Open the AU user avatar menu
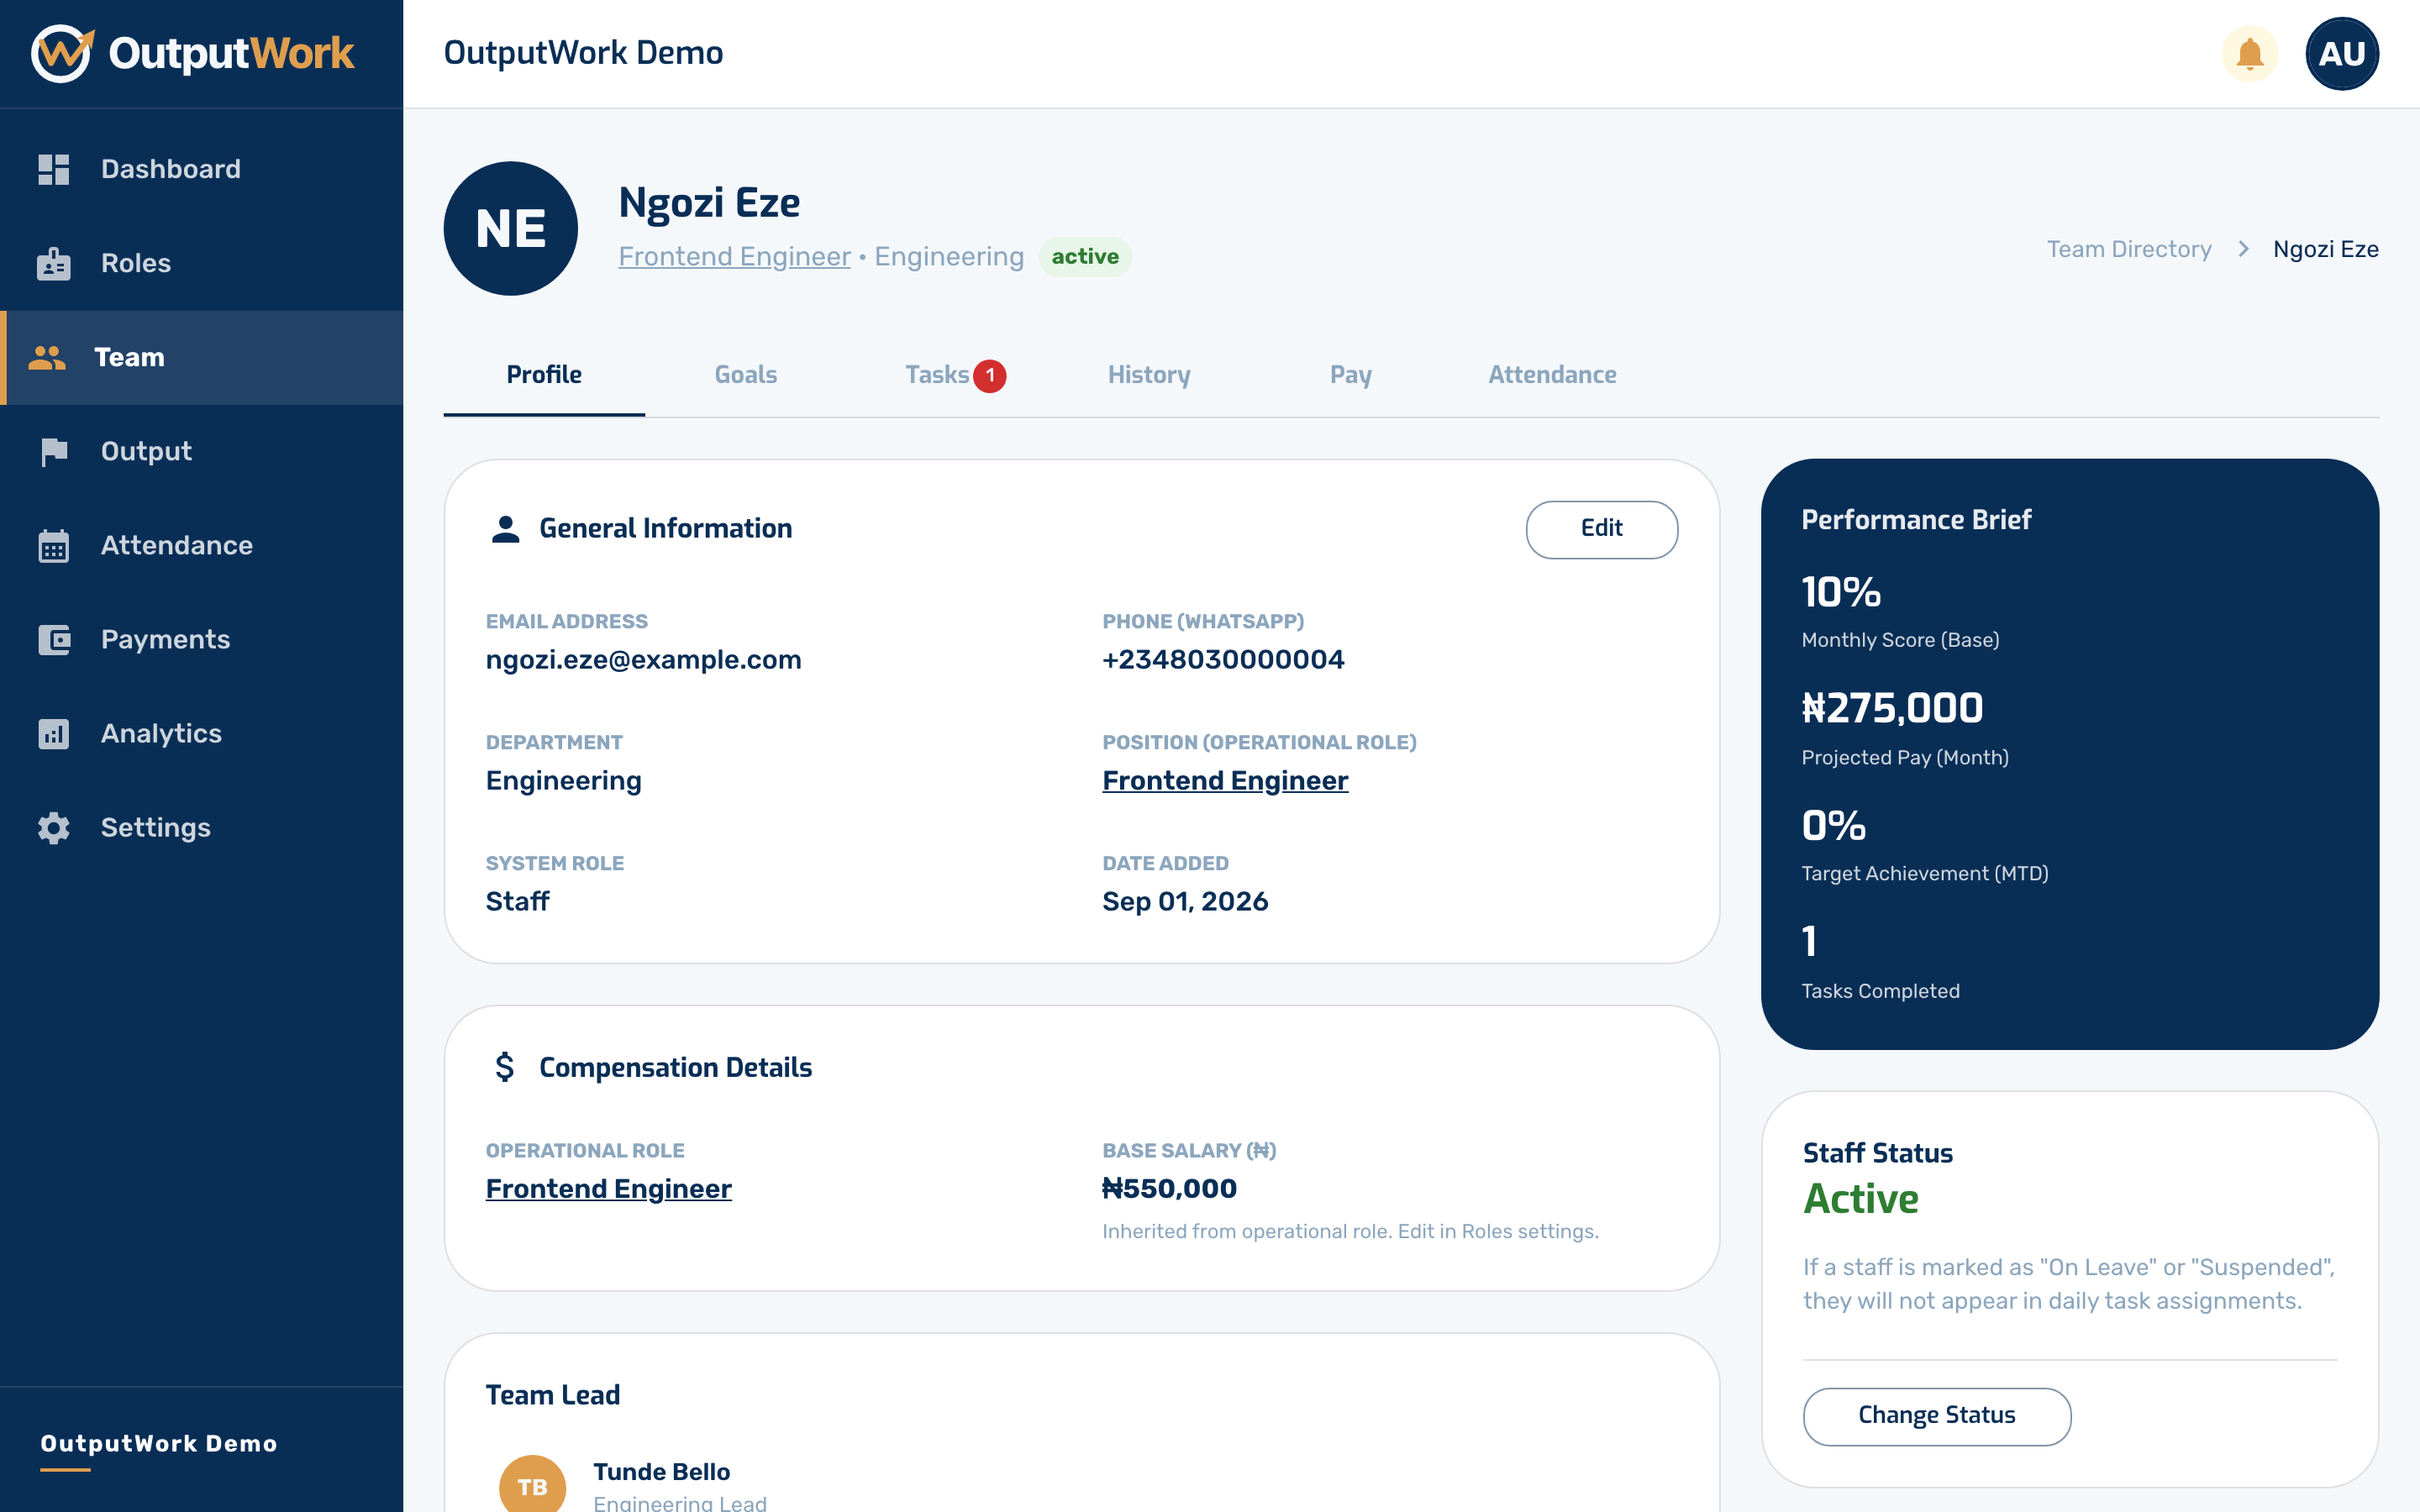The width and height of the screenshot is (2420, 1512). 2341,53
